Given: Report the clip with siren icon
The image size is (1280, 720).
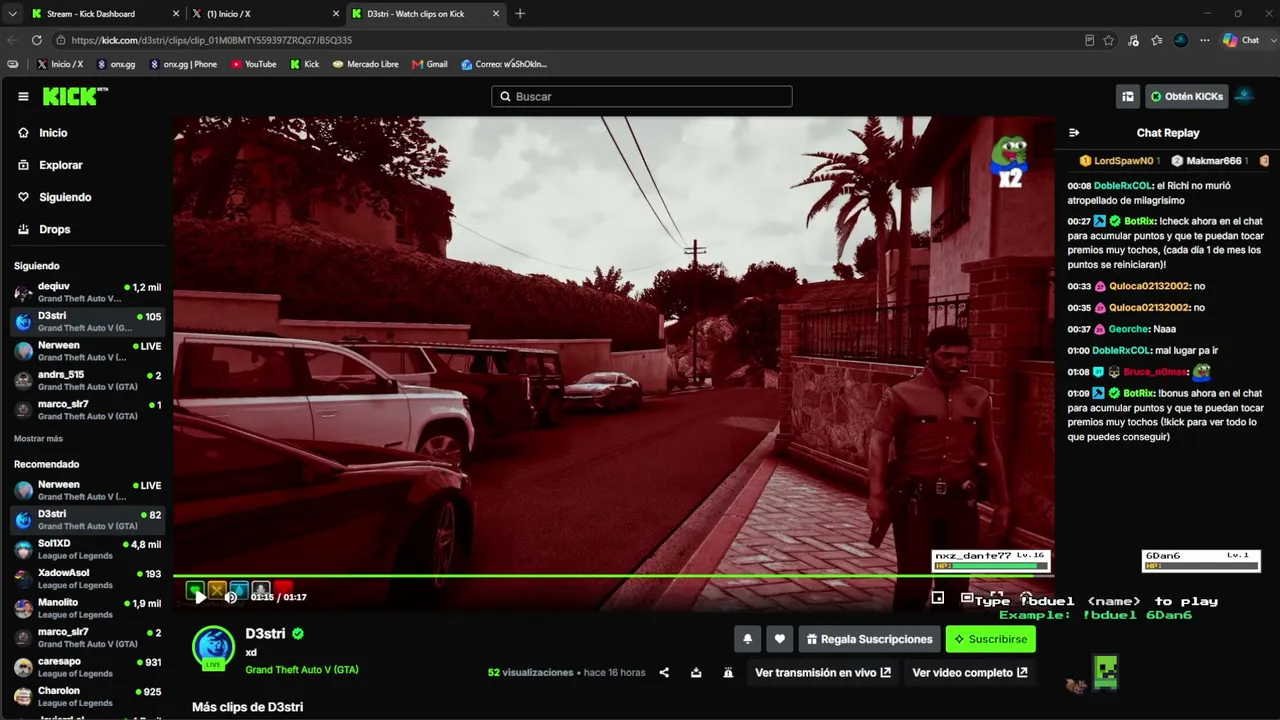Looking at the screenshot, I should click(x=728, y=673).
